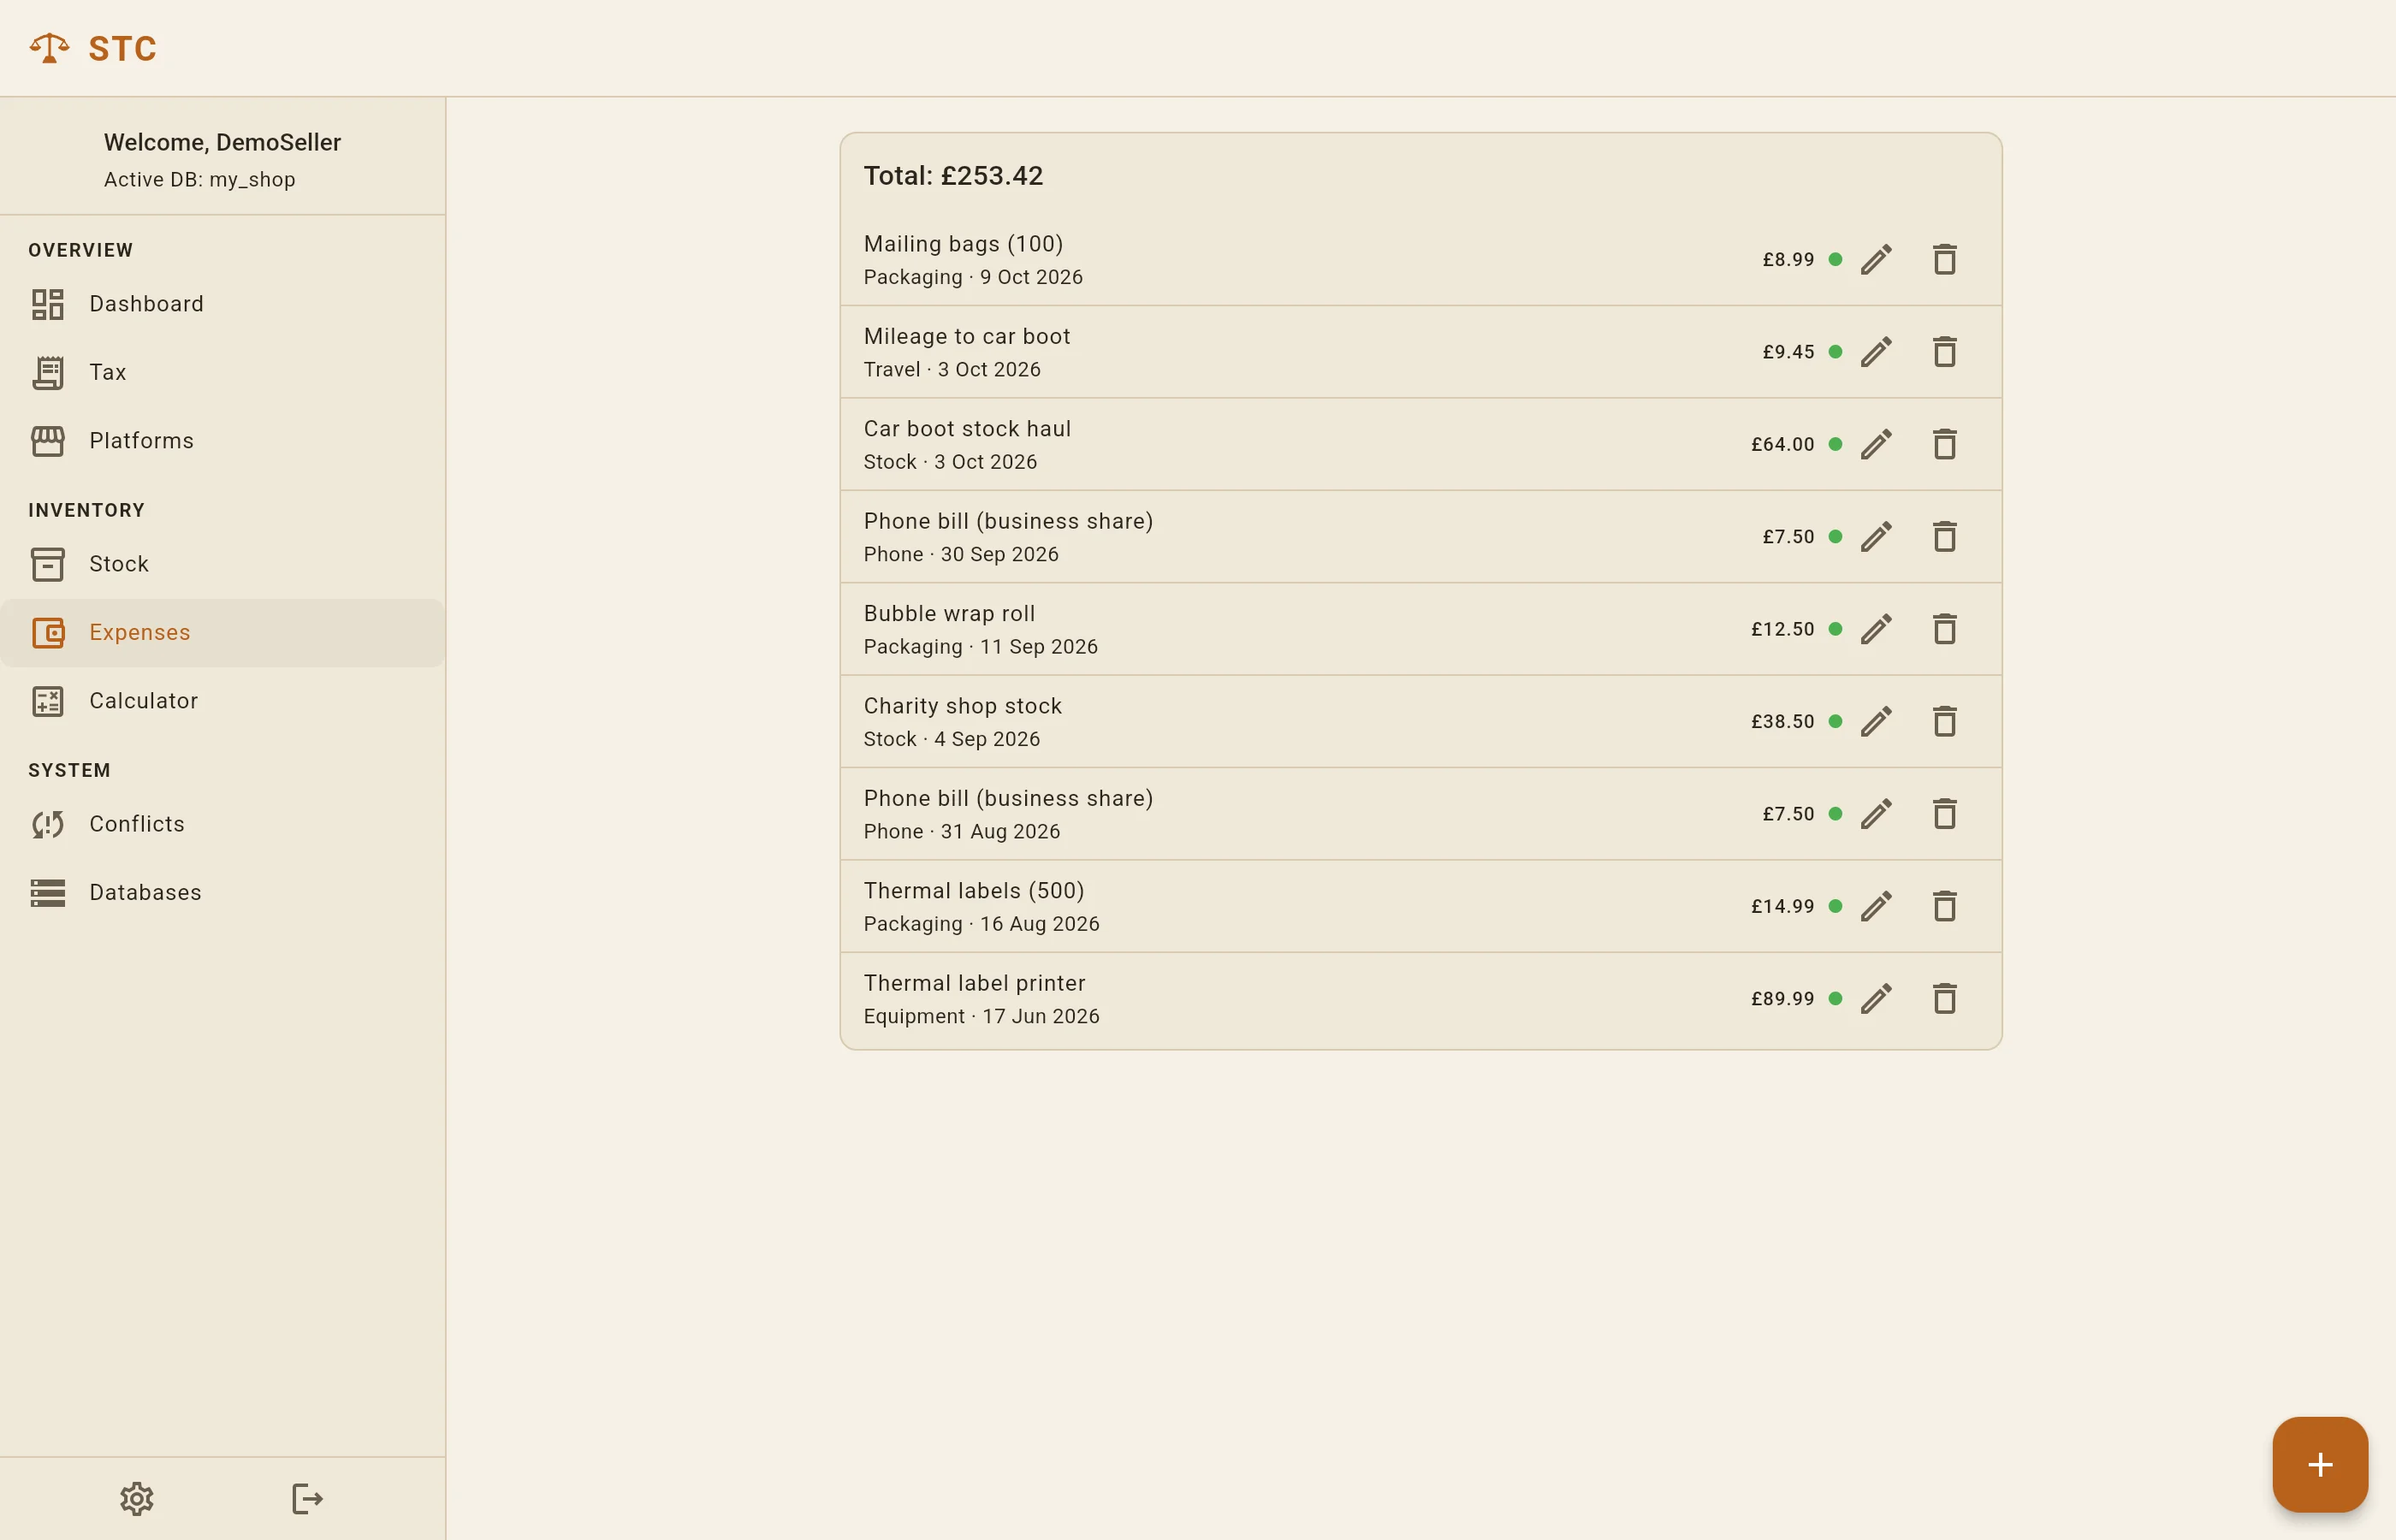
Task: Open the Databases page
Action: (222, 892)
